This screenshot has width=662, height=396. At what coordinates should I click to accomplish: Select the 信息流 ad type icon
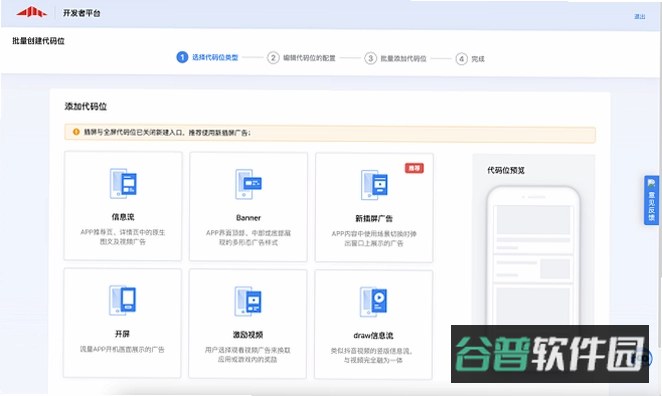(123, 184)
